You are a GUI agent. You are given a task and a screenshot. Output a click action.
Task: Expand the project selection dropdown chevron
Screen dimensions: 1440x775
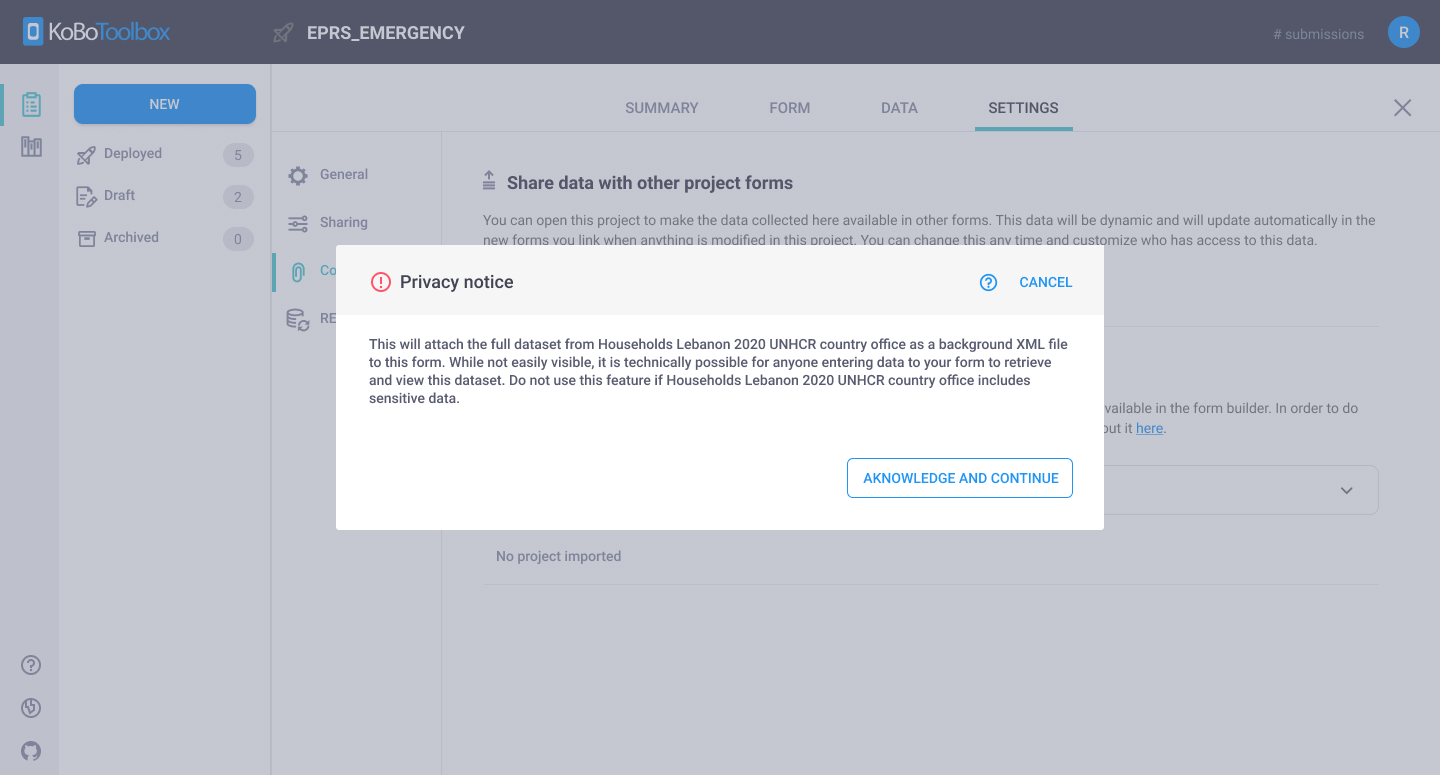click(1344, 490)
